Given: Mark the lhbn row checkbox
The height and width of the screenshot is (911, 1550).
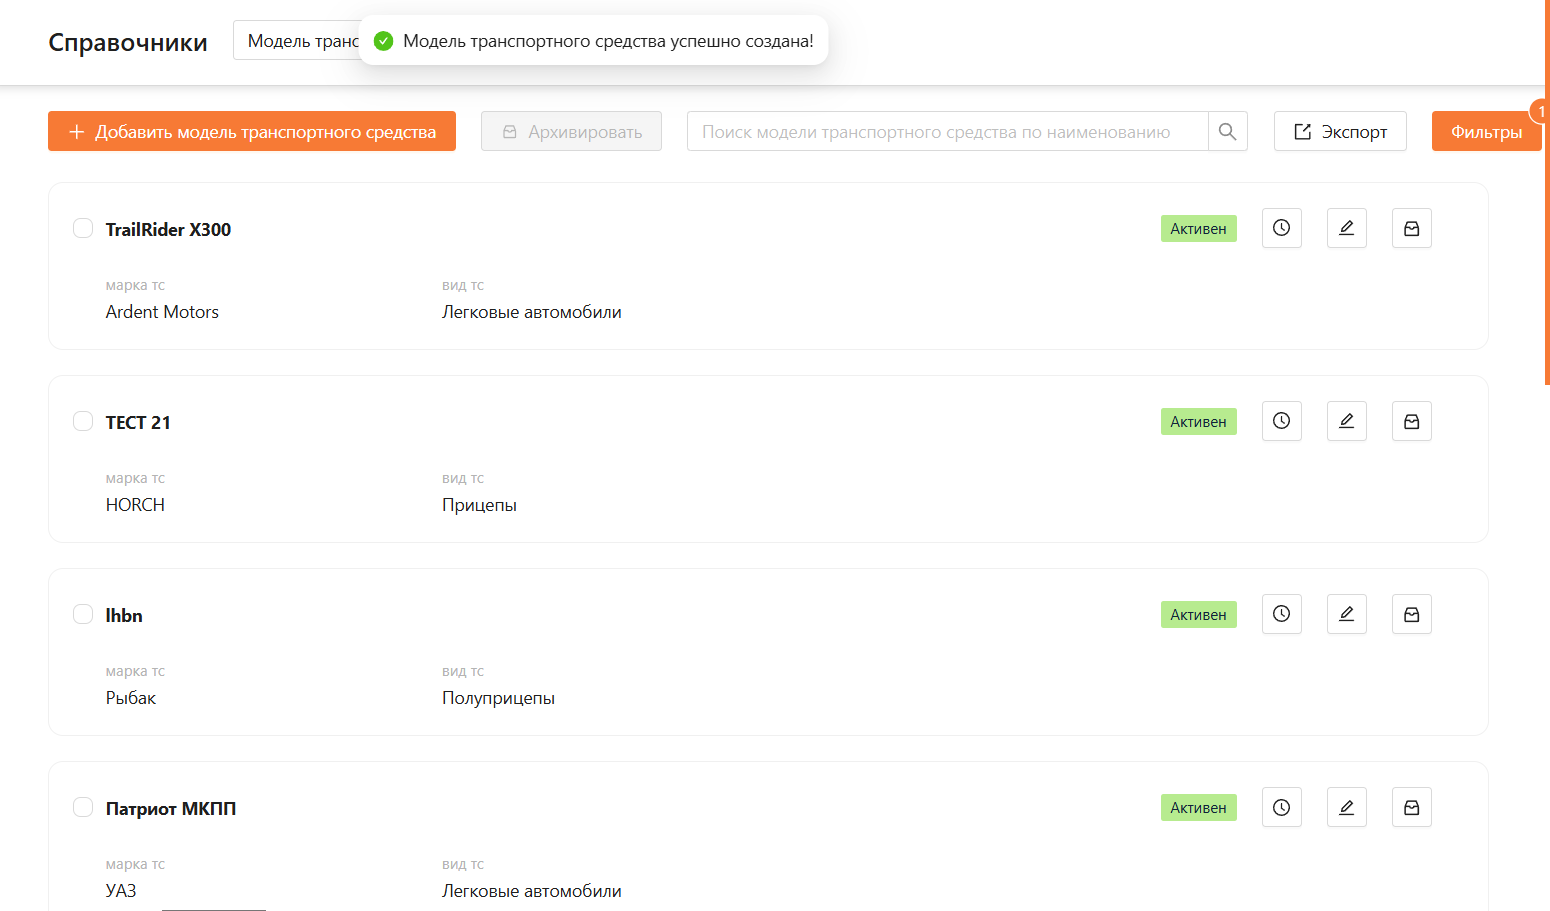Looking at the screenshot, I should coord(83,614).
